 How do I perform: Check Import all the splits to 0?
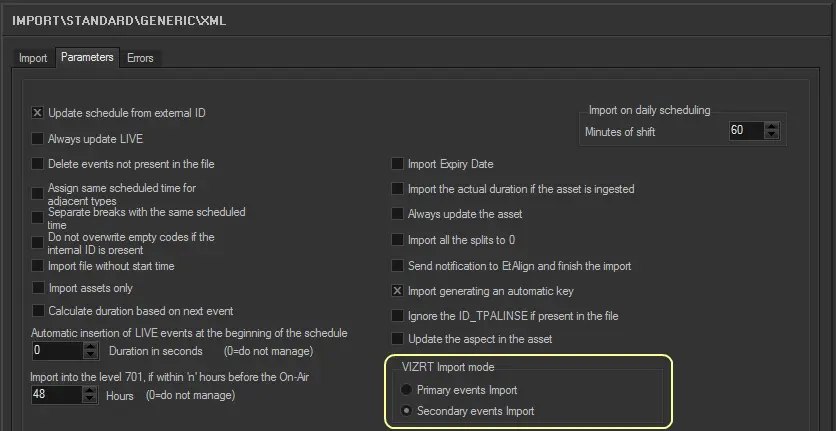pyautogui.click(x=398, y=240)
